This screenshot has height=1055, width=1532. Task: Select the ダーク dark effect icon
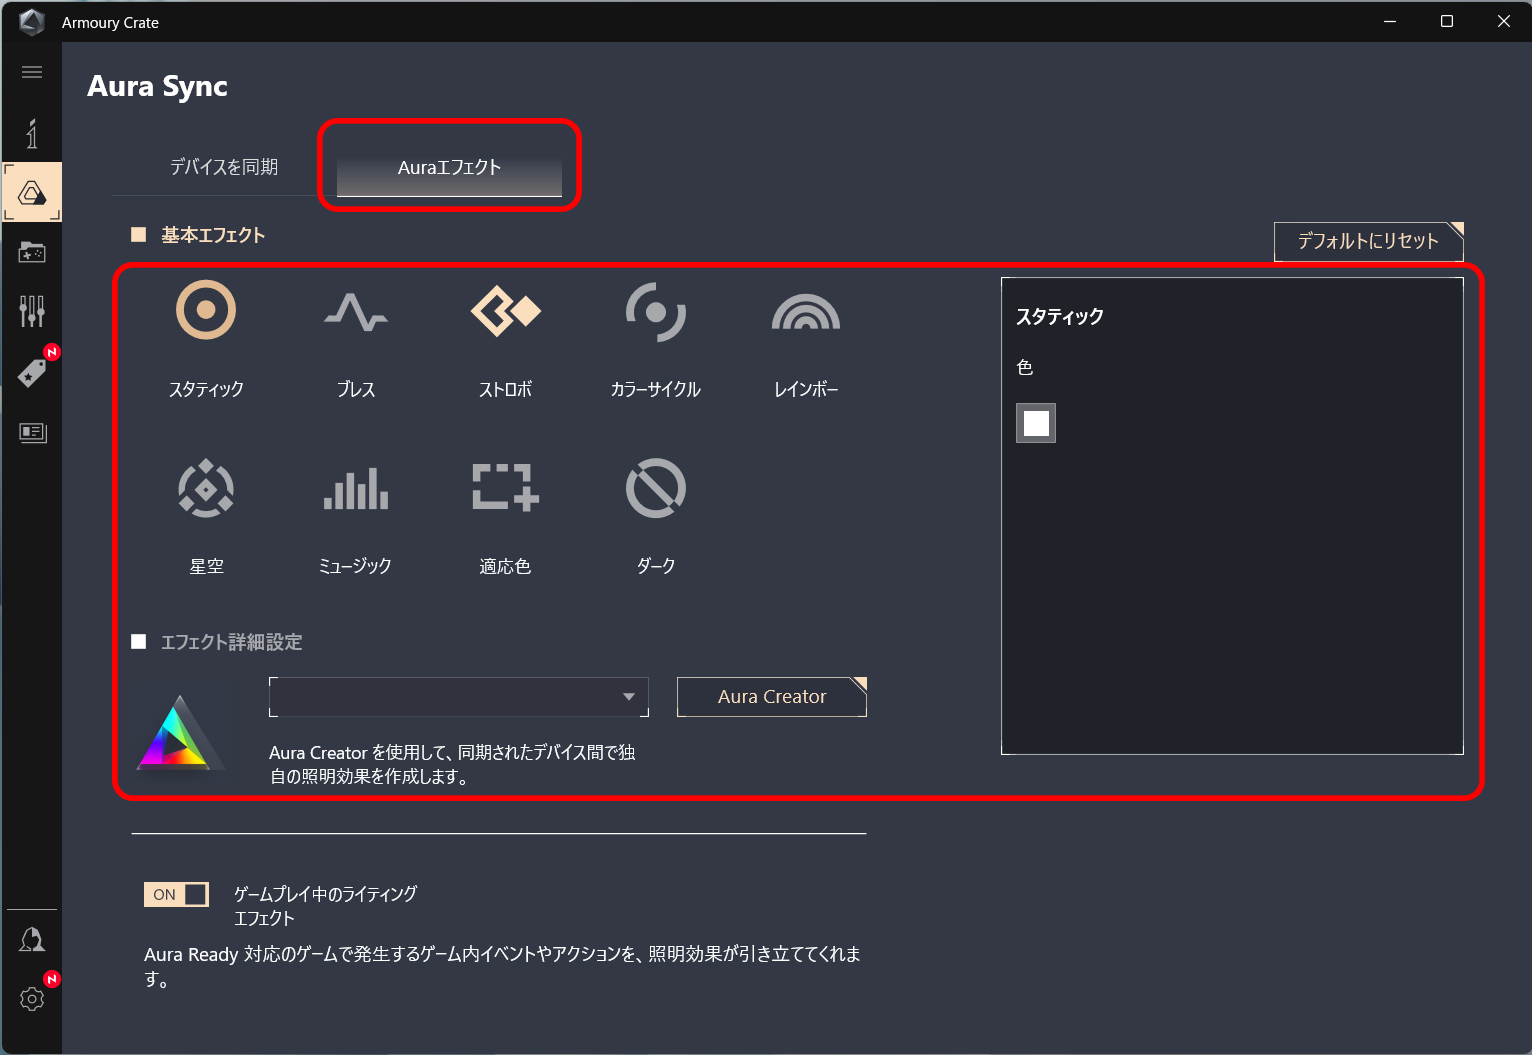point(656,488)
